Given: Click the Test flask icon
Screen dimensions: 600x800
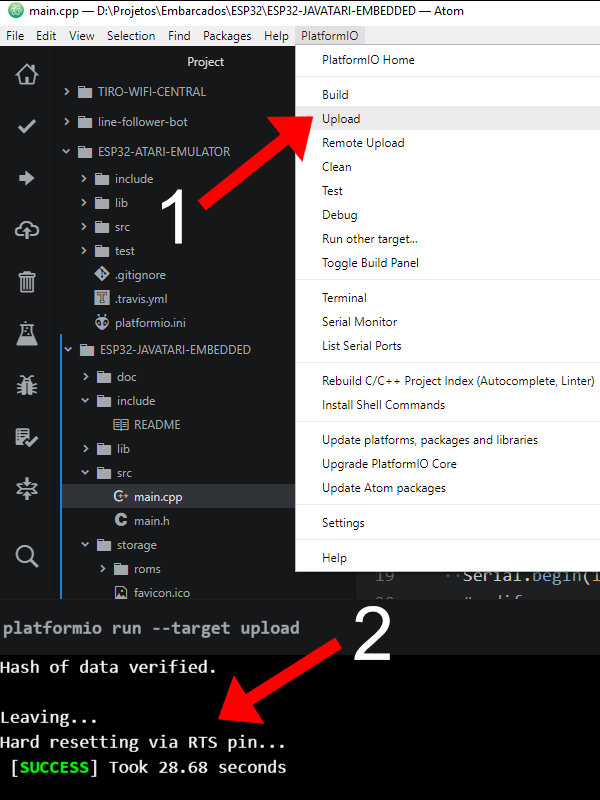Looking at the screenshot, I should click(27, 334).
